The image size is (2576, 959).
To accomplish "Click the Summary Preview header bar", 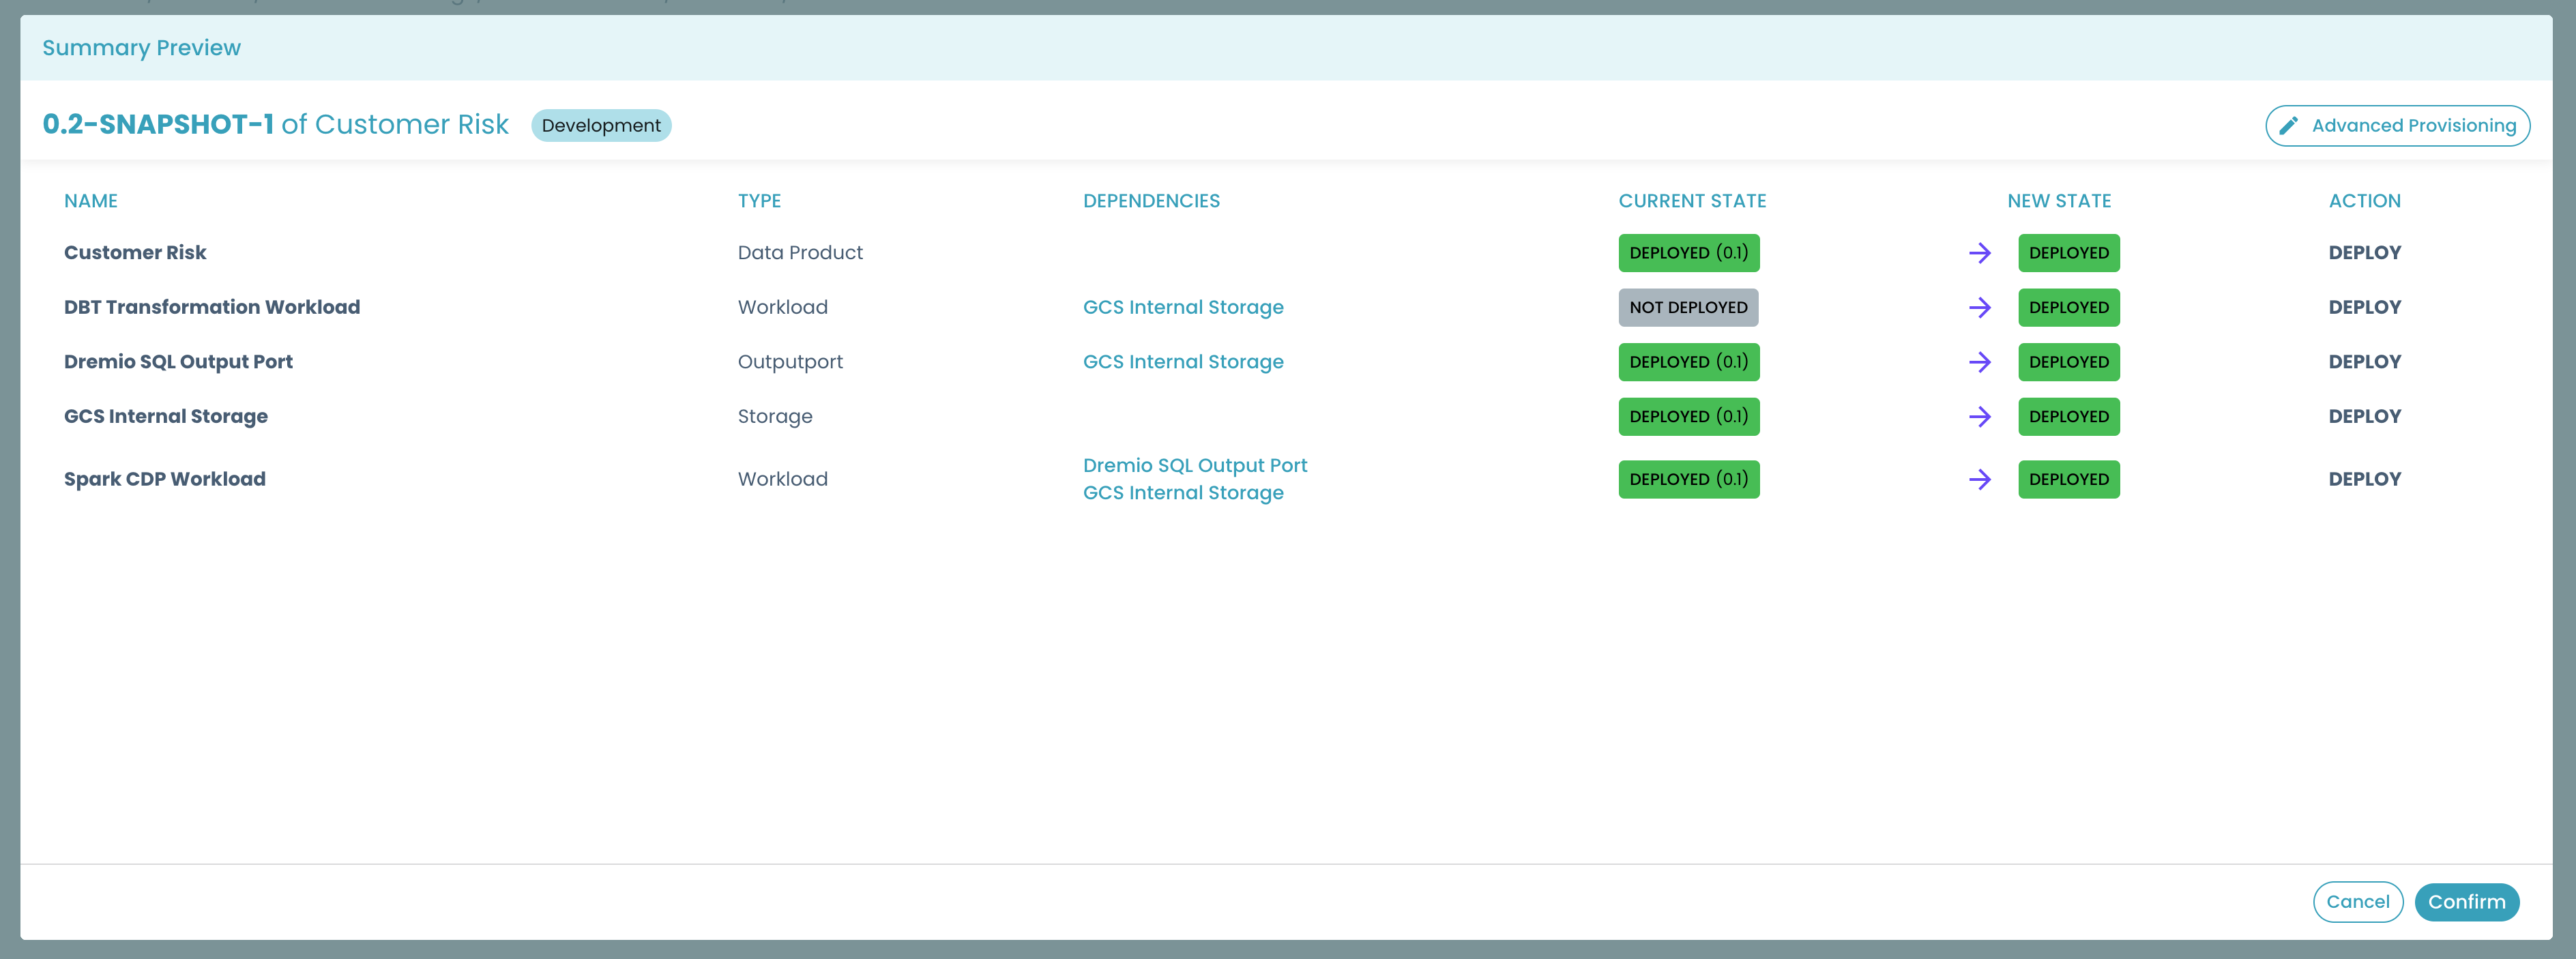I will pyautogui.click(x=141, y=47).
